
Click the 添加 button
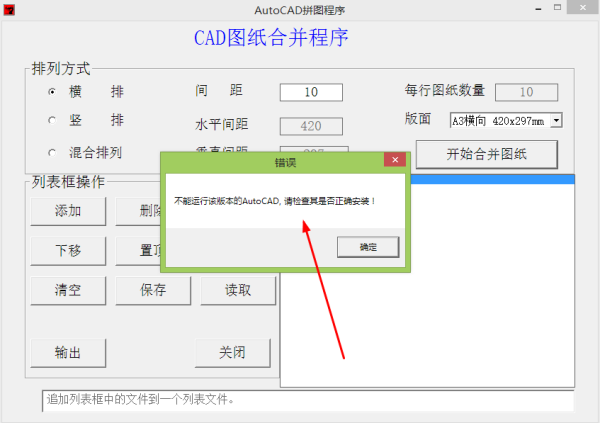pyautogui.click(x=68, y=211)
